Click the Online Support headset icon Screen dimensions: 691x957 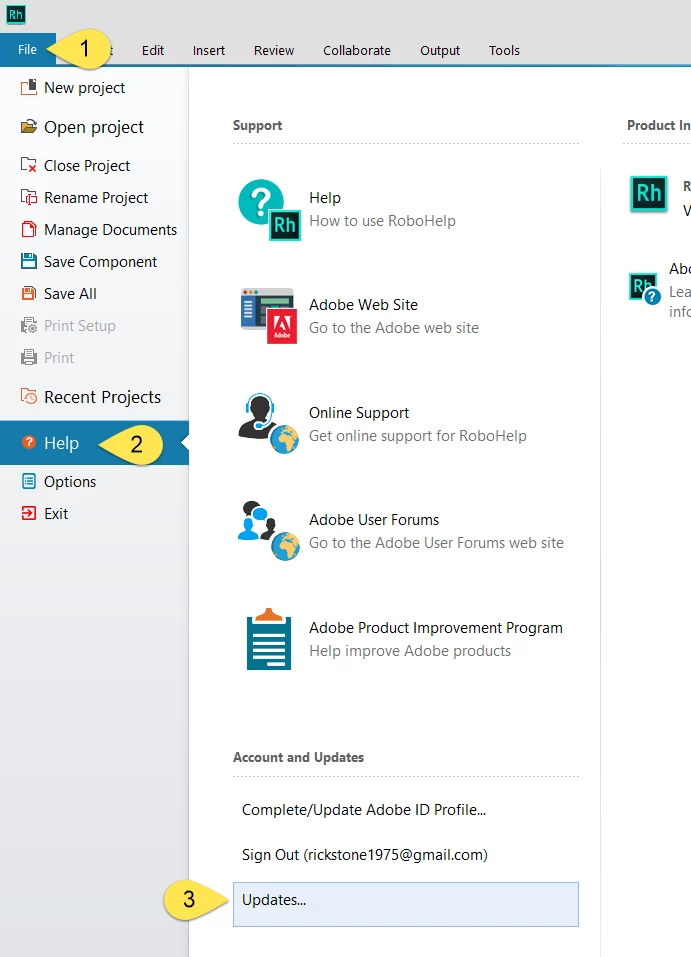269,424
